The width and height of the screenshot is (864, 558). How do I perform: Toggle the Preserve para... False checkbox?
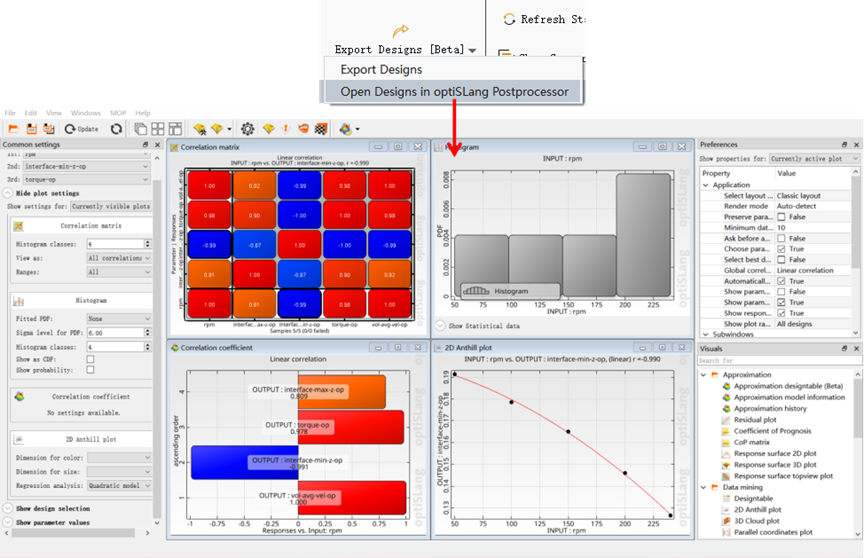click(x=781, y=217)
